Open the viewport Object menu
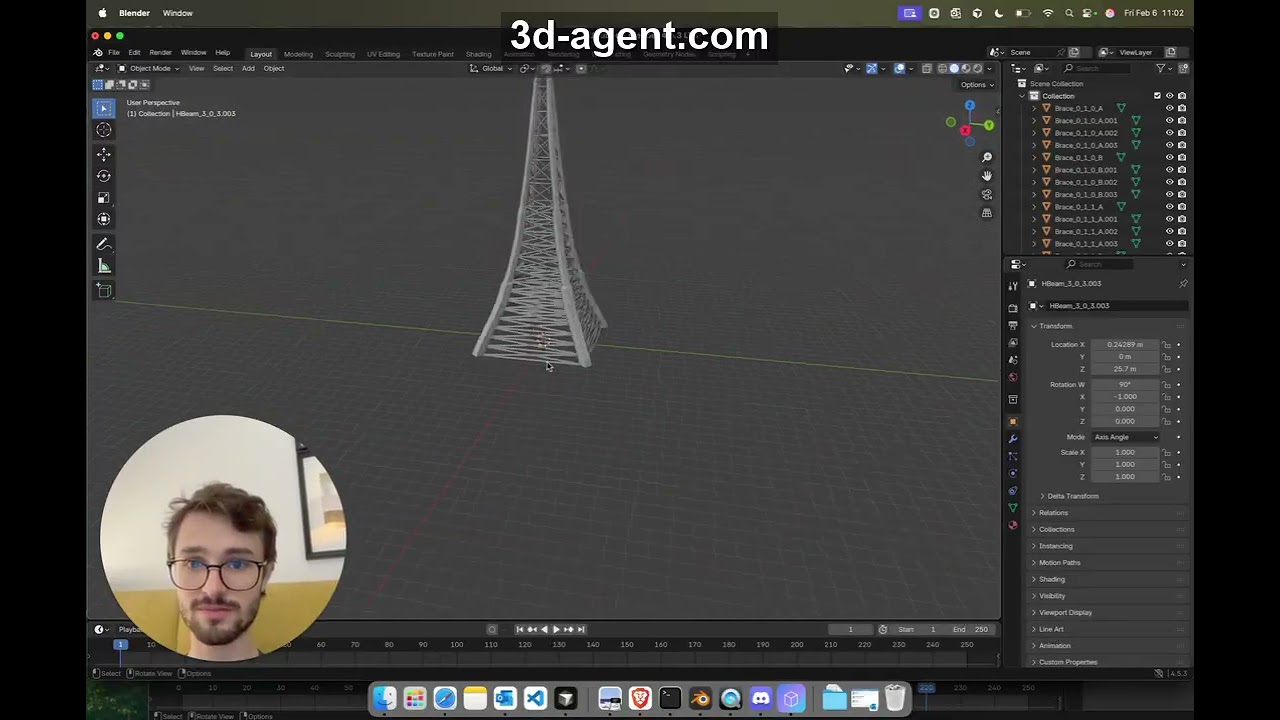This screenshot has height=720, width=1280. pos(274,68)
